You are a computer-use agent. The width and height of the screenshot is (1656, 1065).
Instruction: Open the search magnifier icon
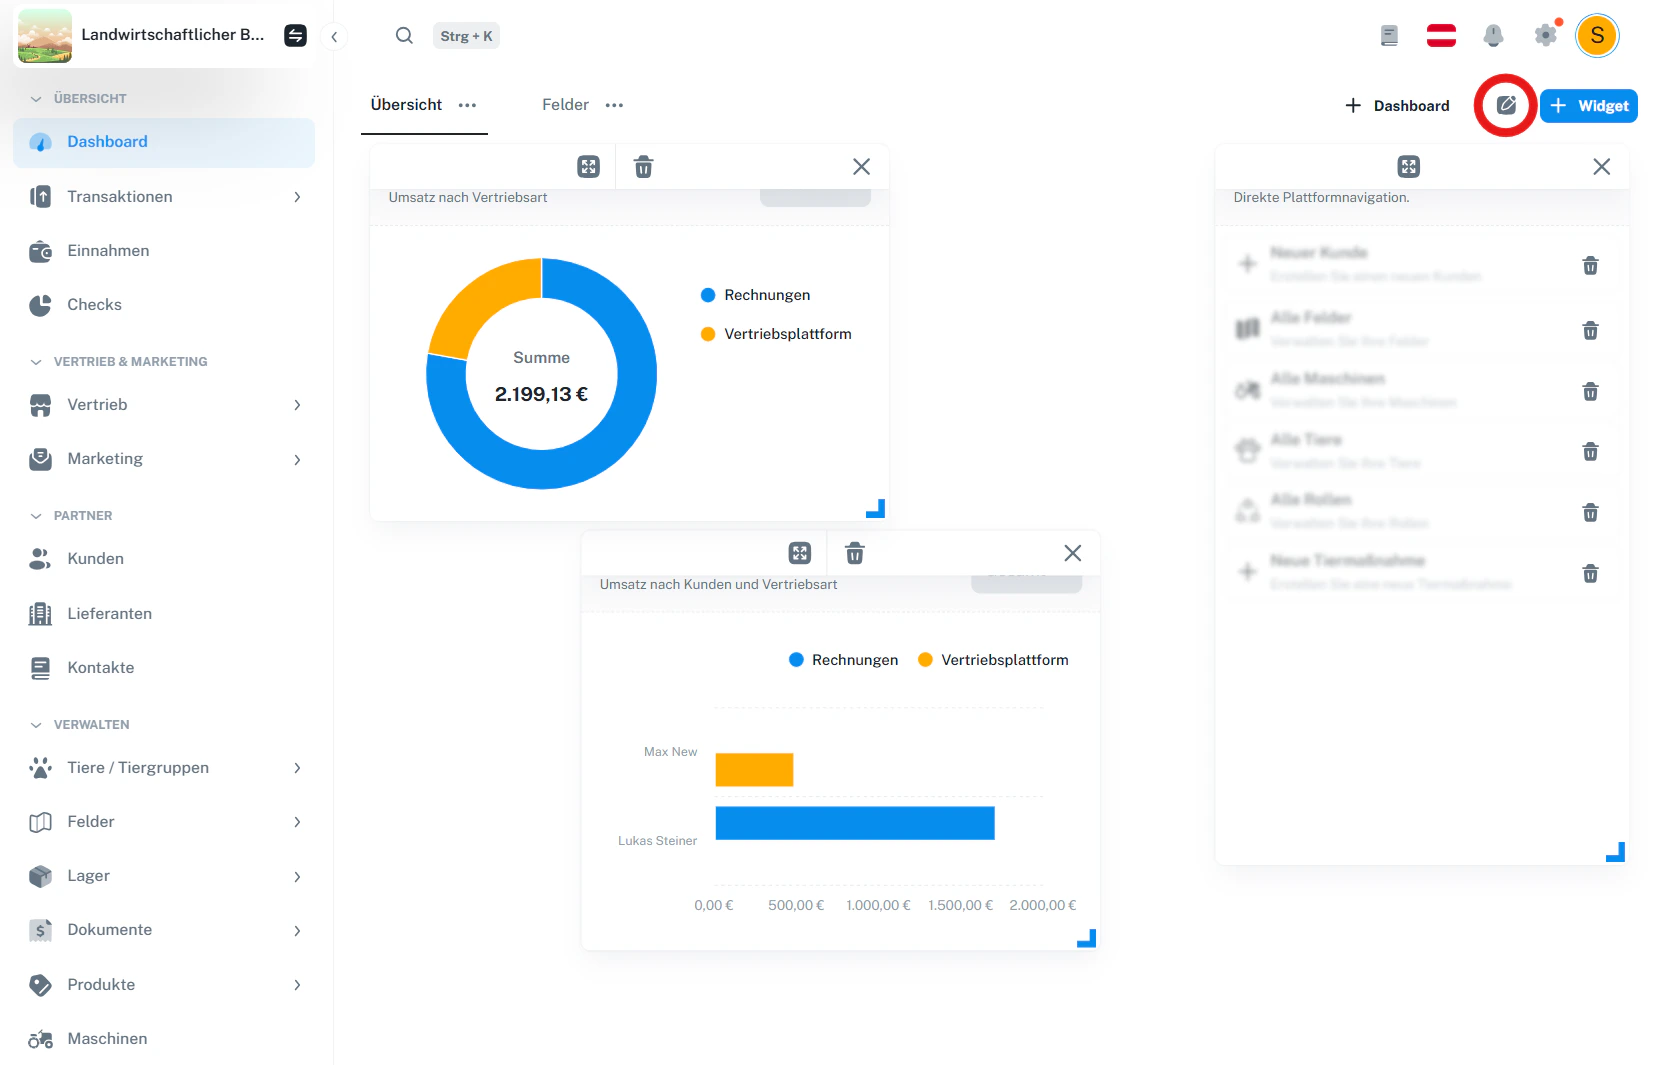coord(404,36)
